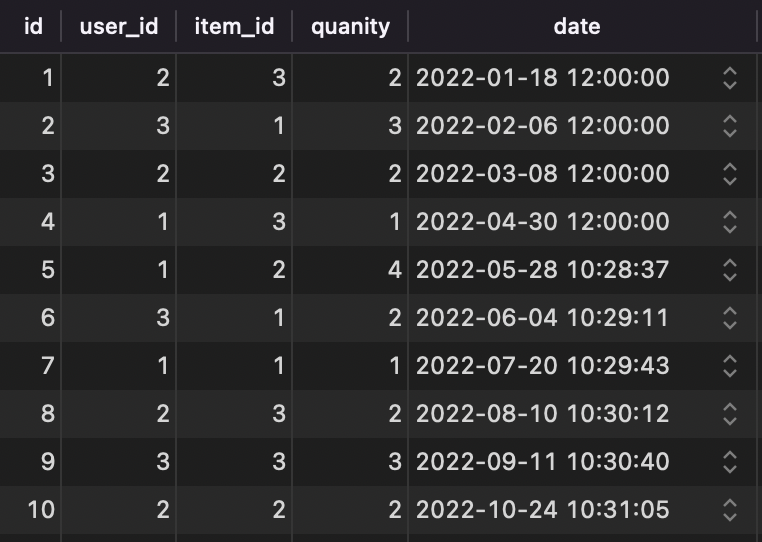
Task: Click the stepper arrows for the 2022-06-04 date
Action: 730,318
